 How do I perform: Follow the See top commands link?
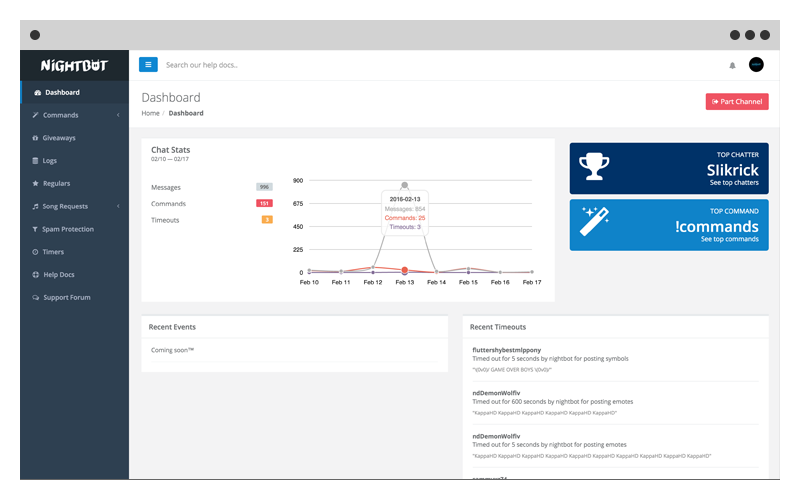(729, 240)
